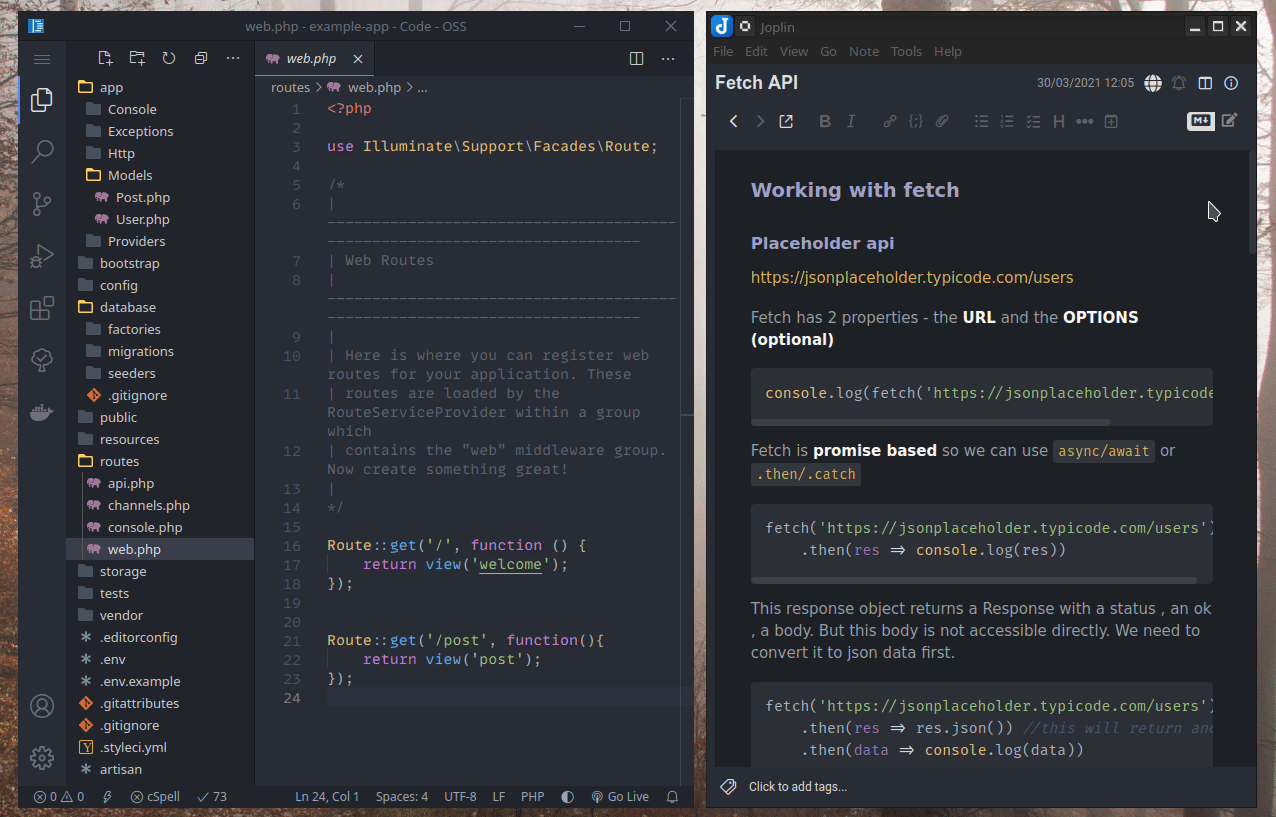The width and height of the screenshot is (1276, 817).
Task: Open Accounts menu in activity bar
Action: click(42, 706)
